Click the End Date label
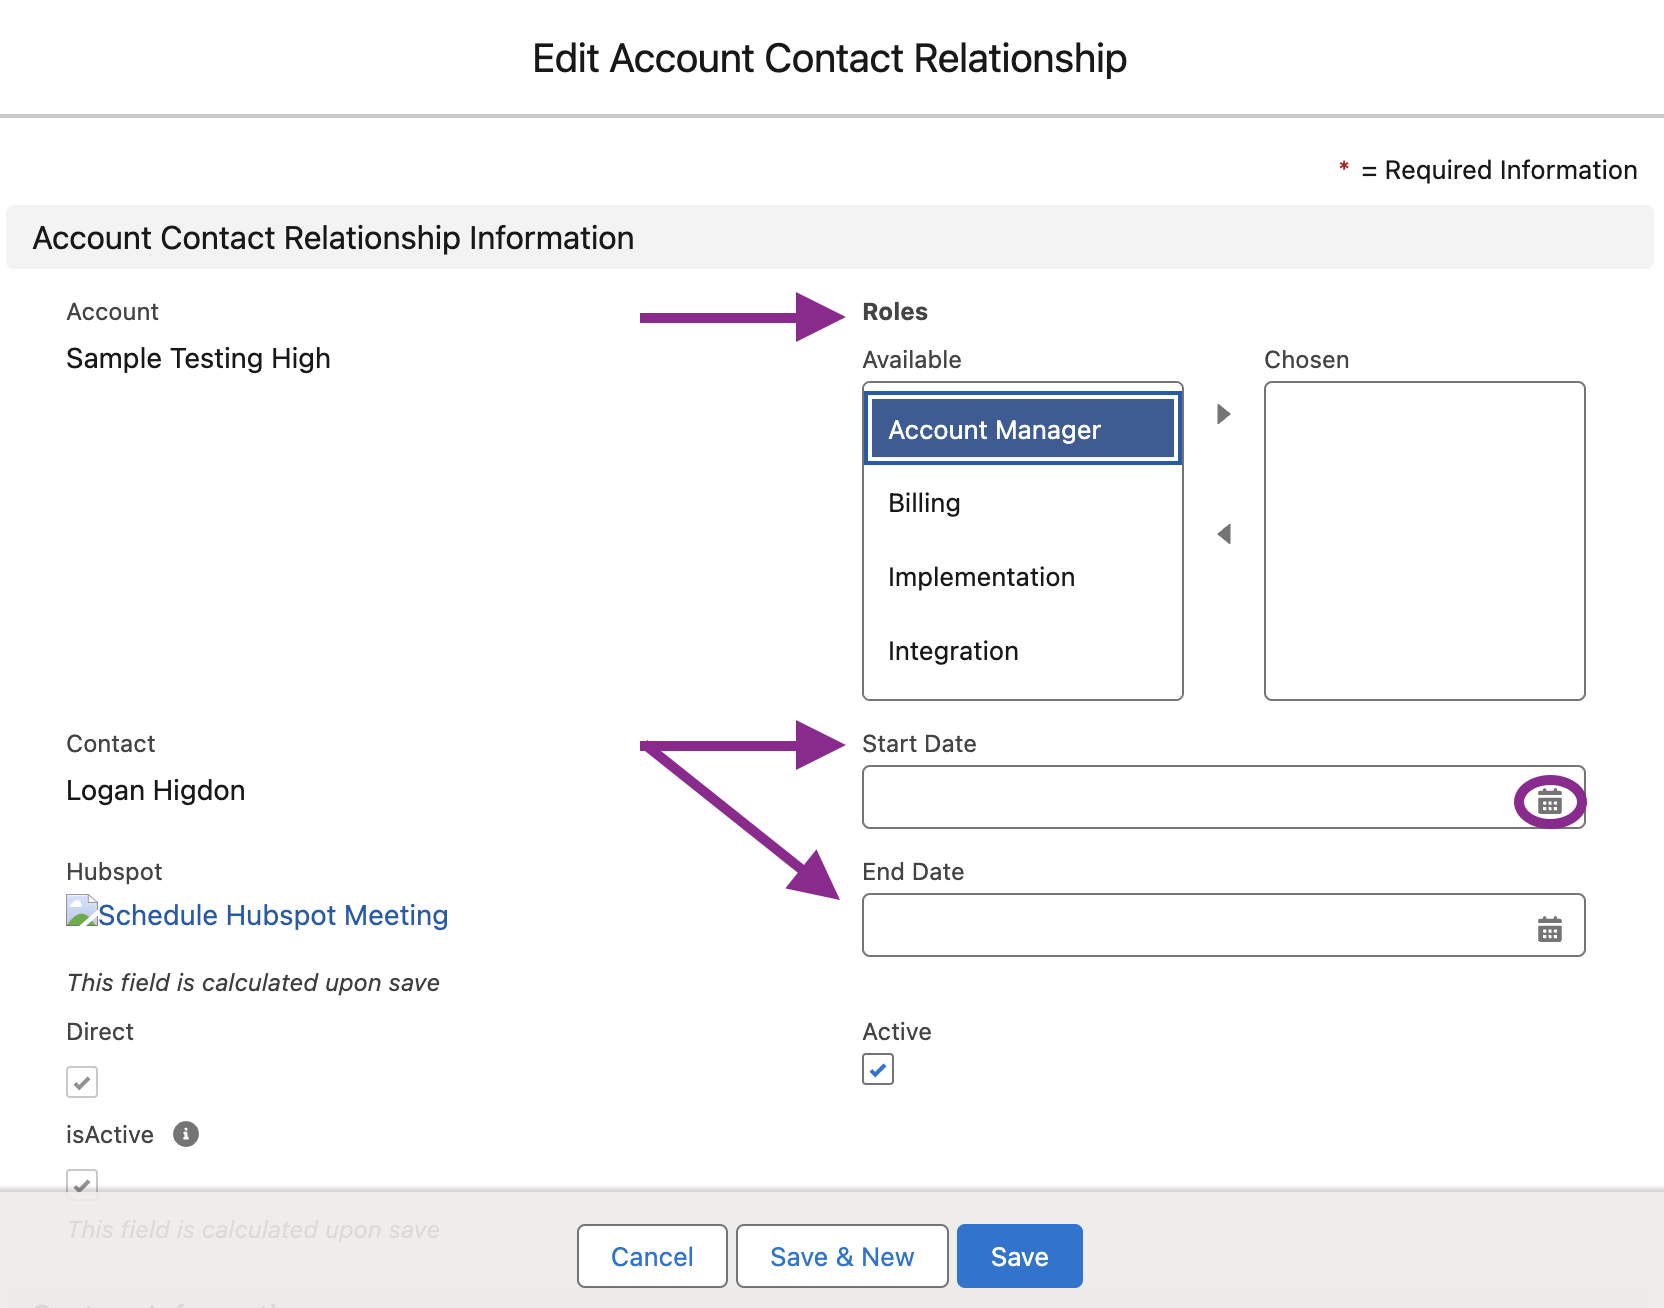This screenshot has height=1308, width=1664. pyautogui.click(x=913, y=872)
